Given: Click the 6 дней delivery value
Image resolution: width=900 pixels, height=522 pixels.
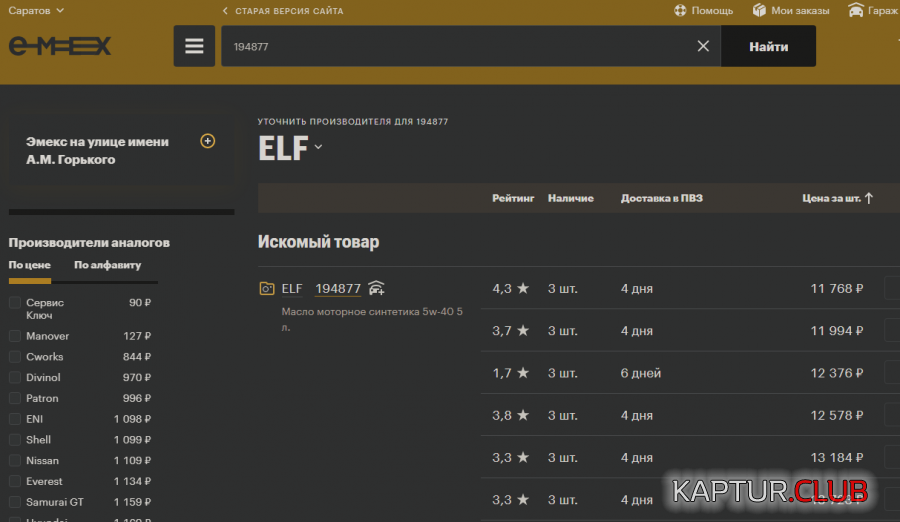Looking at the screenshot, I should (641, 373).
